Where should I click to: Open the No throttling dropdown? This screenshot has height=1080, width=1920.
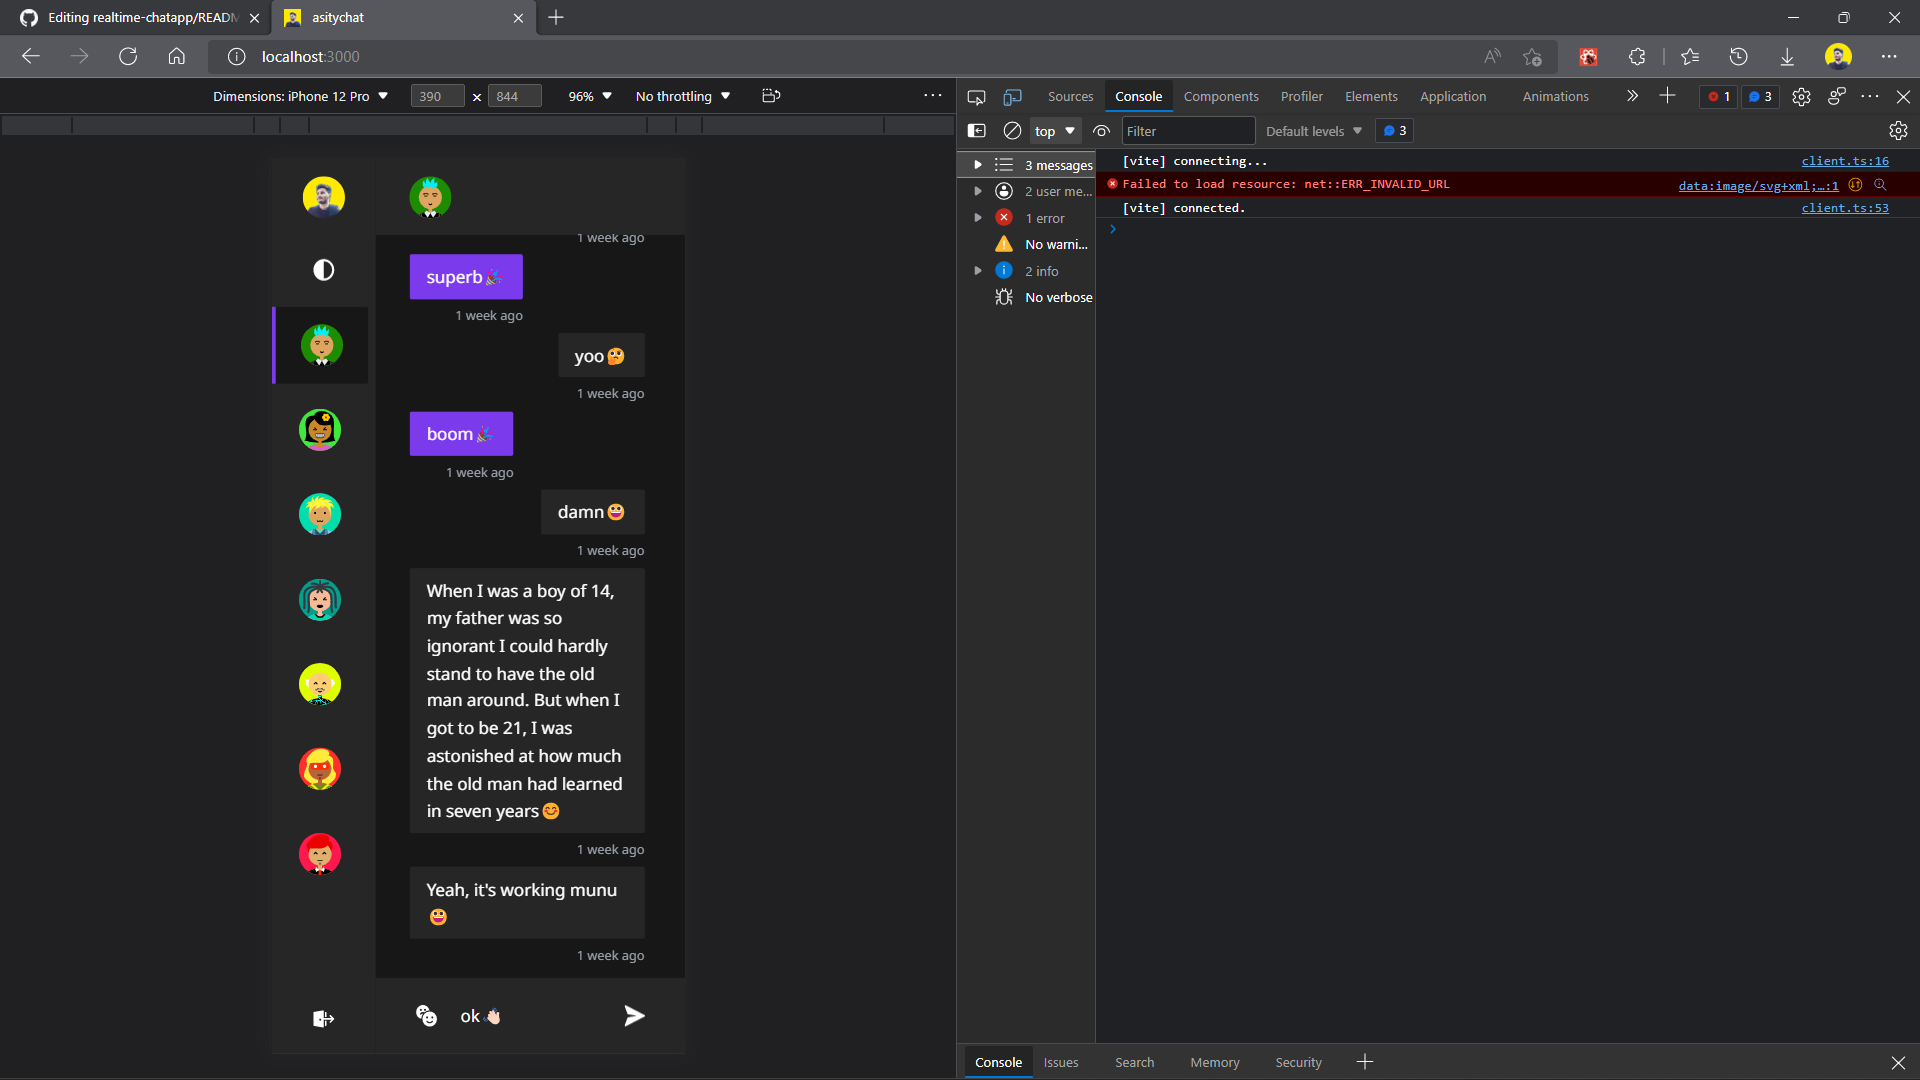[683, 96]
